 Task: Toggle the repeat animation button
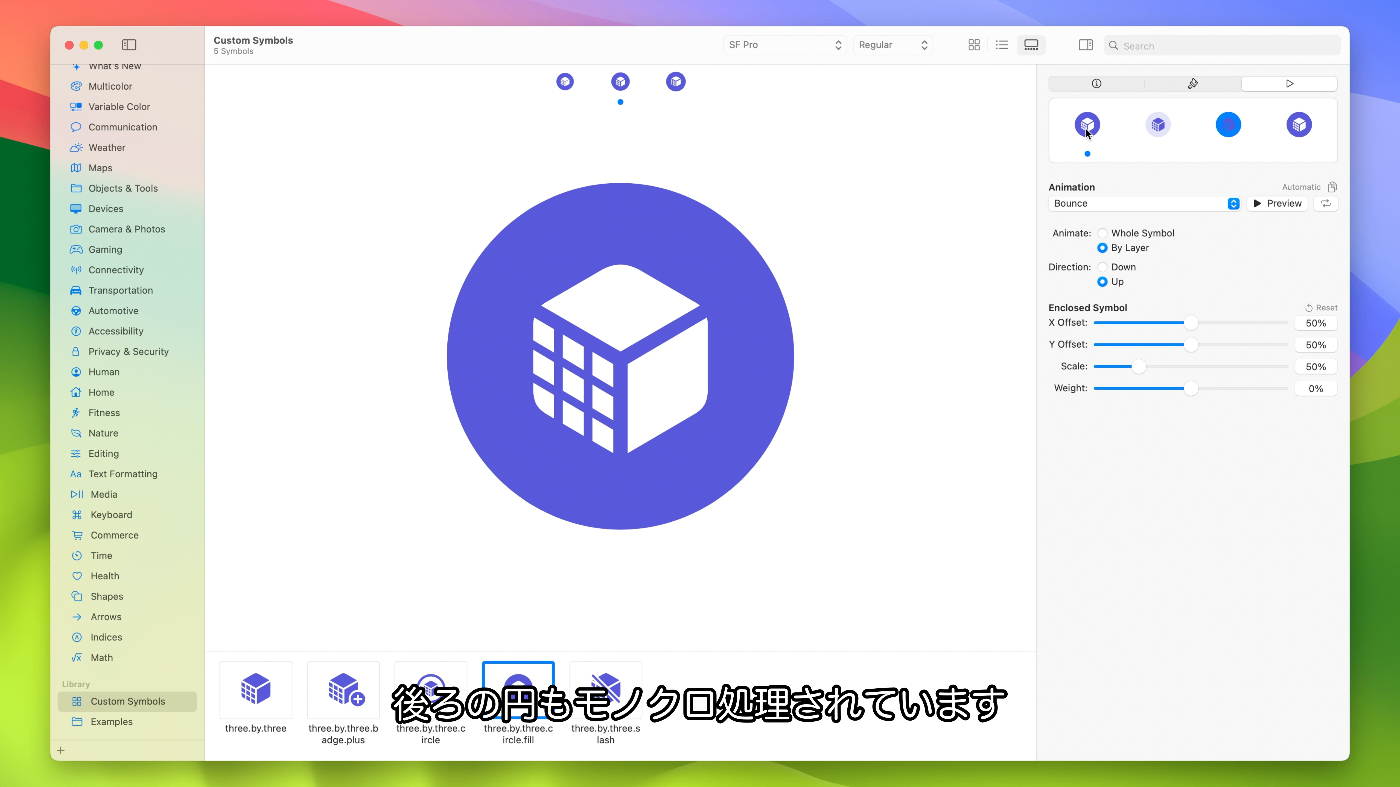[1326, 204]
